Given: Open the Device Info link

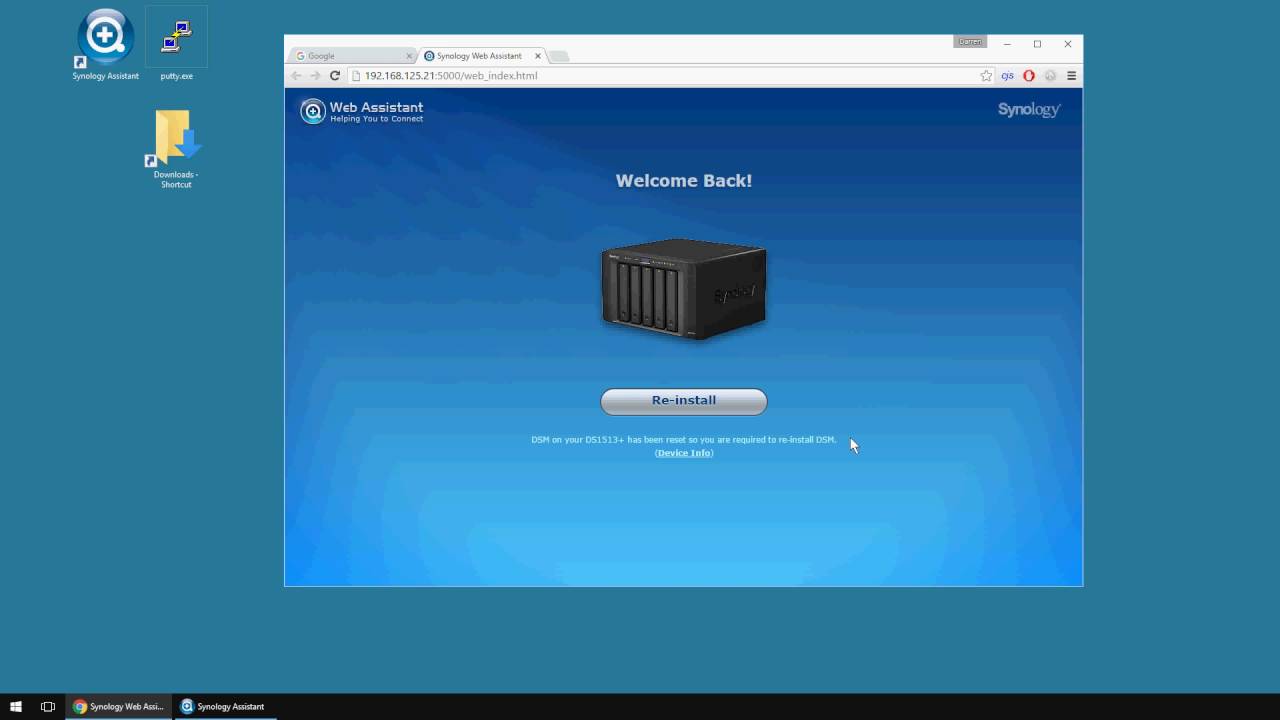Looking at the screenshot, I should click(x=684, y=453).
